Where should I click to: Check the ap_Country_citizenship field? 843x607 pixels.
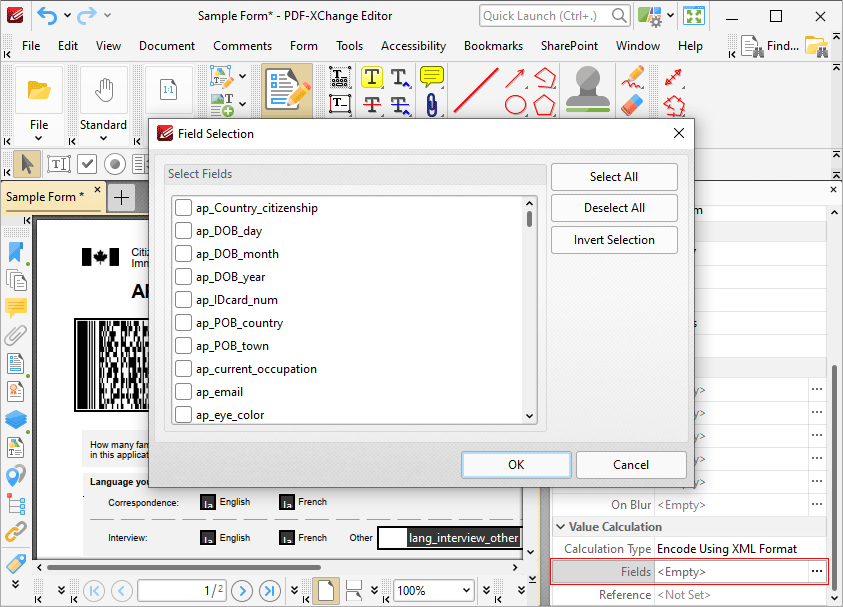183,208
